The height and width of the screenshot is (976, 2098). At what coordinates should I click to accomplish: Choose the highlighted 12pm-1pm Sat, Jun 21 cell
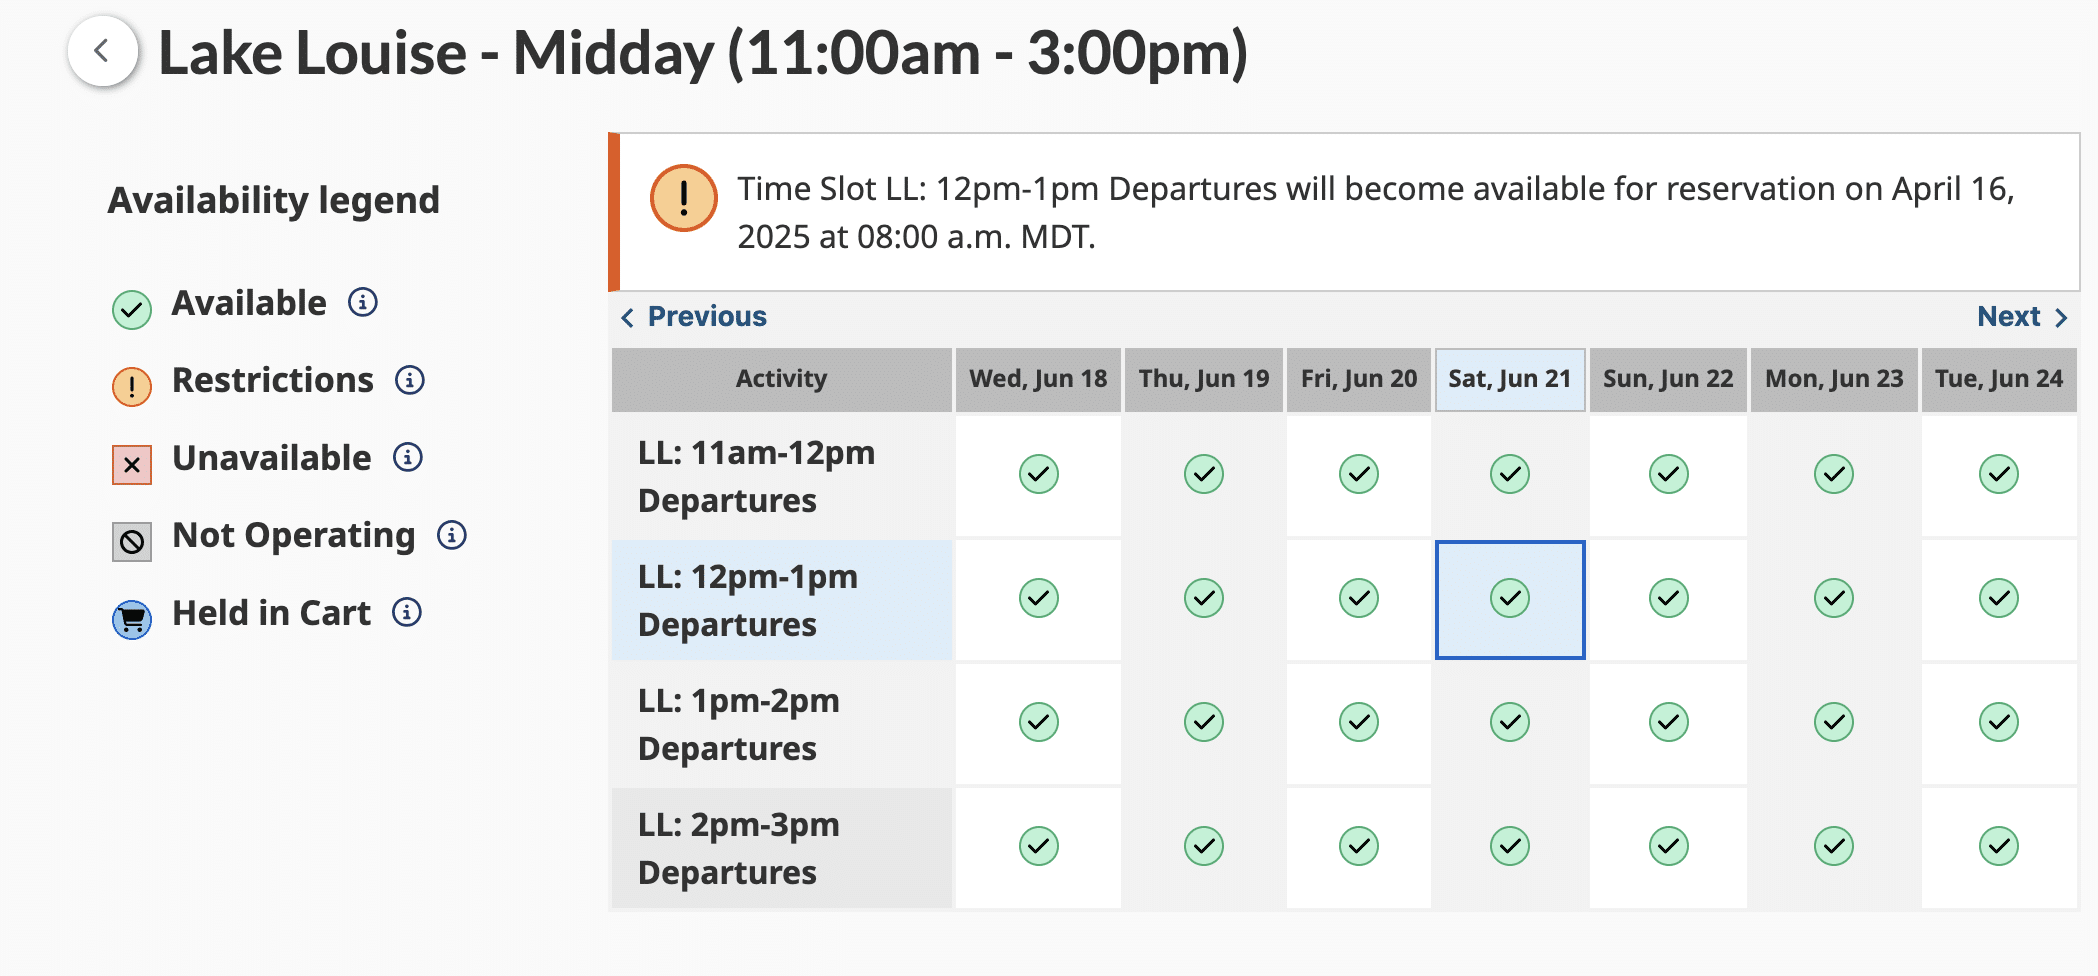(1510, 598)
